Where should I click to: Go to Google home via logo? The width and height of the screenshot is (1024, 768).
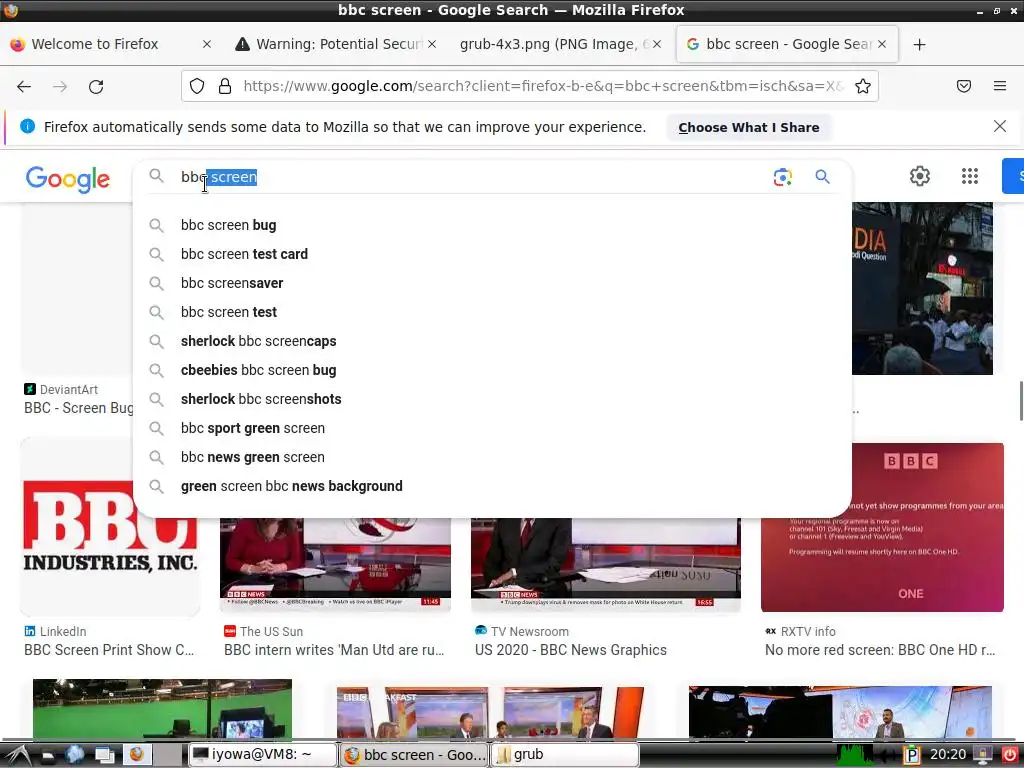pyautogui.click(x=68, y=179)
